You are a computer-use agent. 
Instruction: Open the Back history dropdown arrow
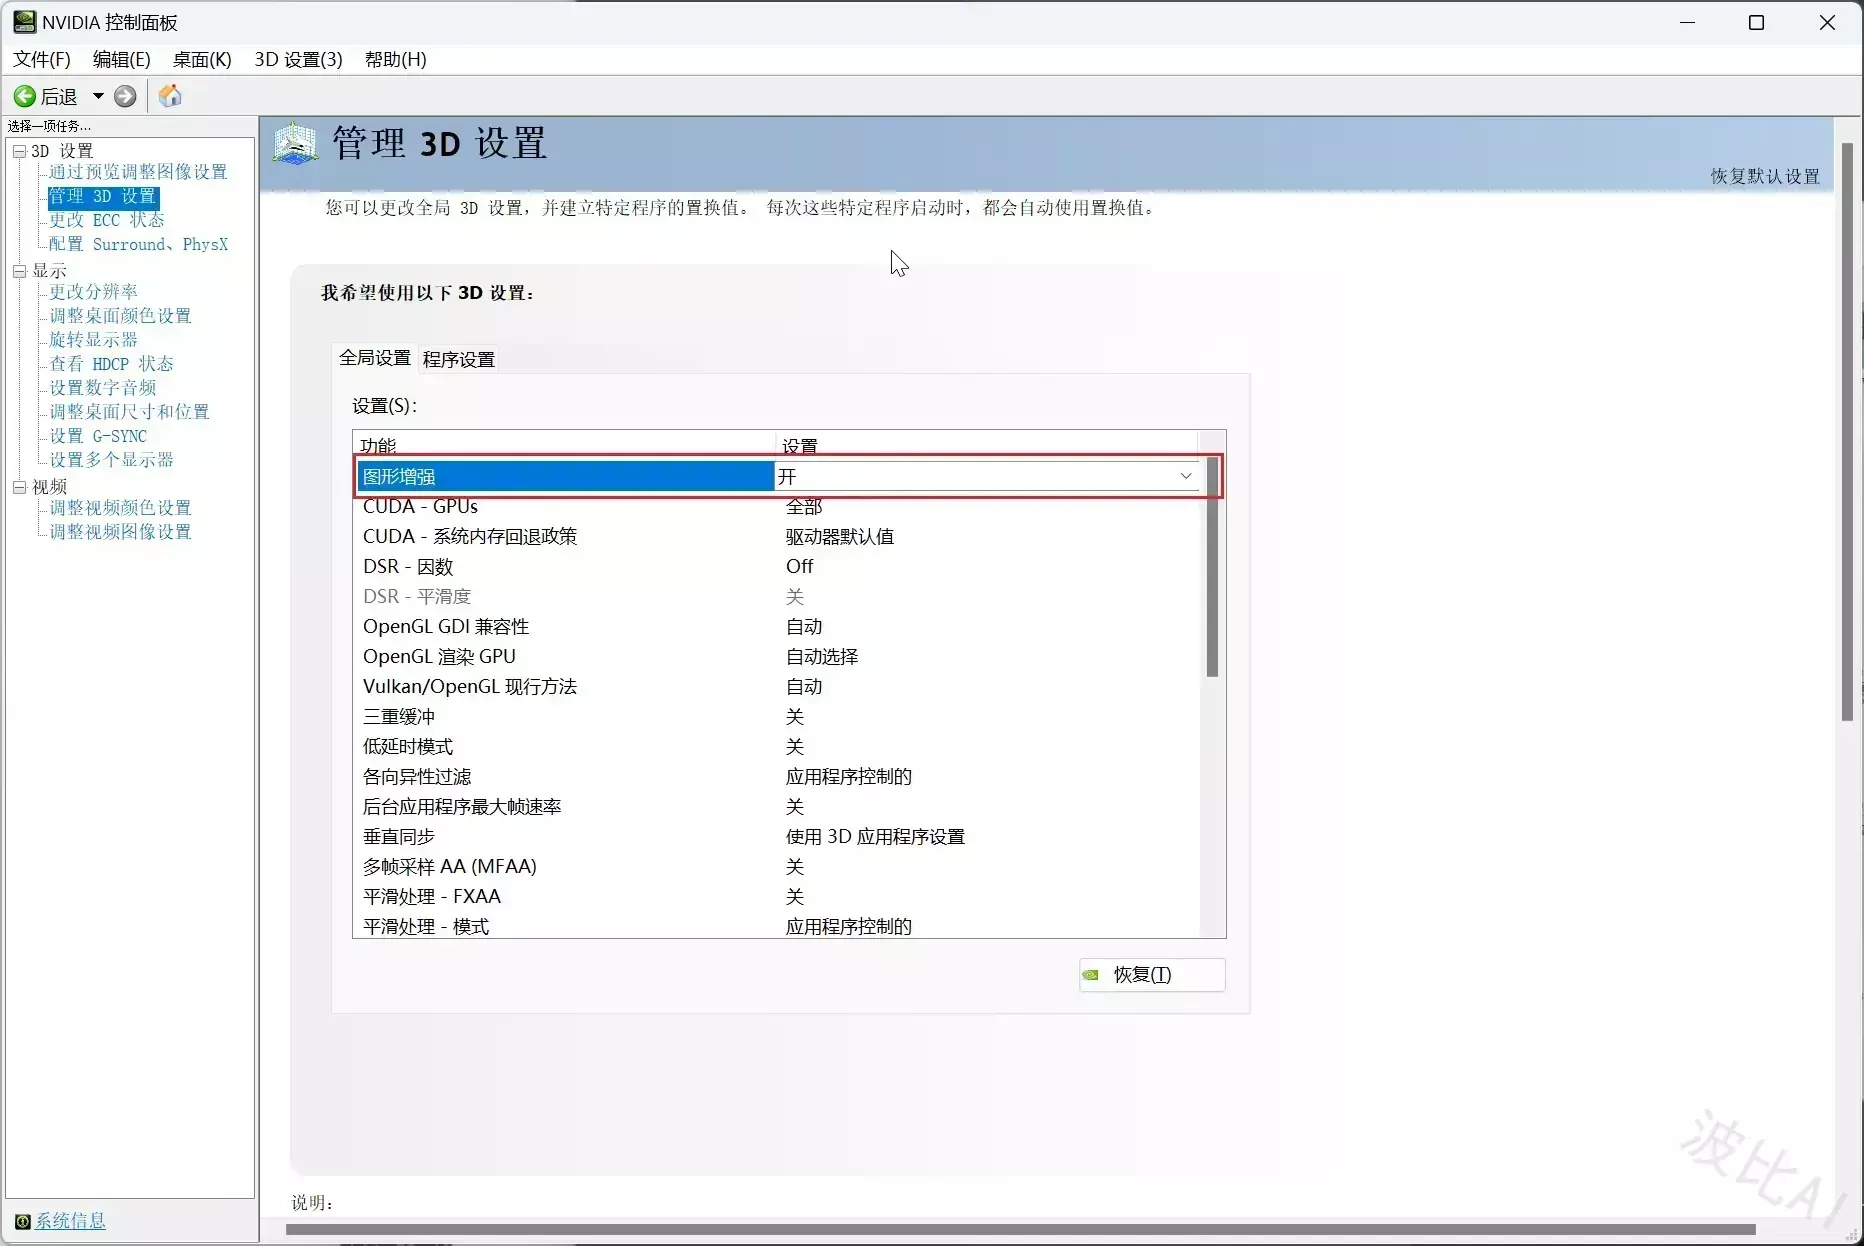tap(98, 96)
